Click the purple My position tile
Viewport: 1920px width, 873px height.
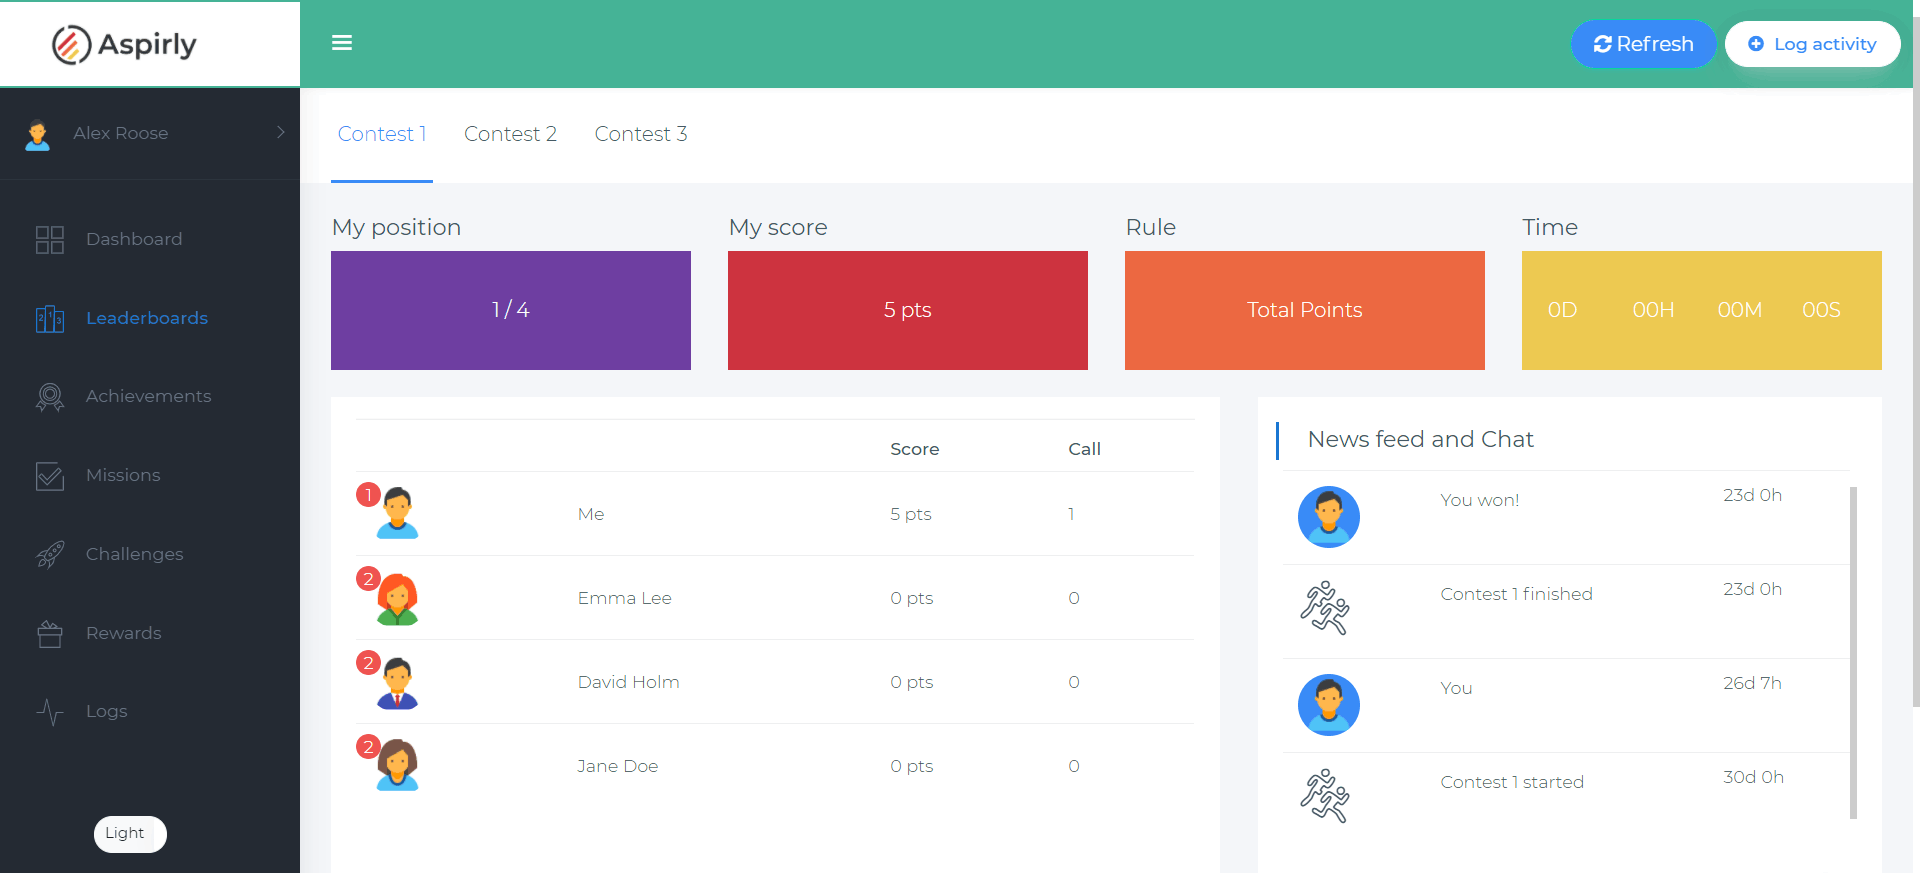point(510,310)
